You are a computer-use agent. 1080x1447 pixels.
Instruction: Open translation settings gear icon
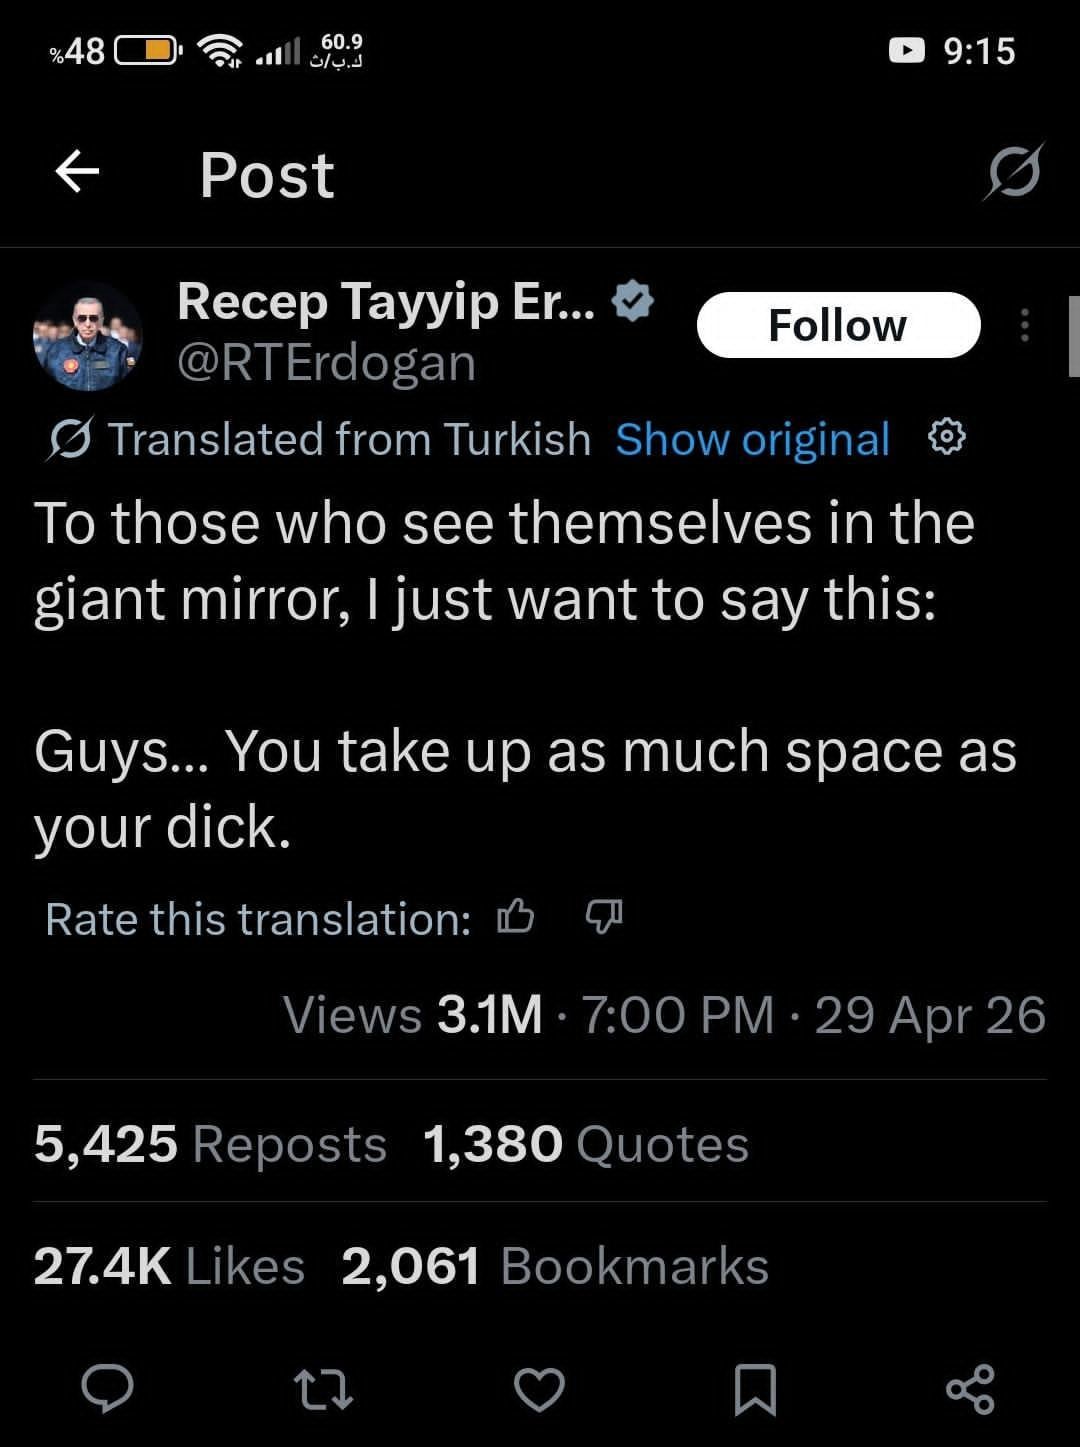pos(947,438)
